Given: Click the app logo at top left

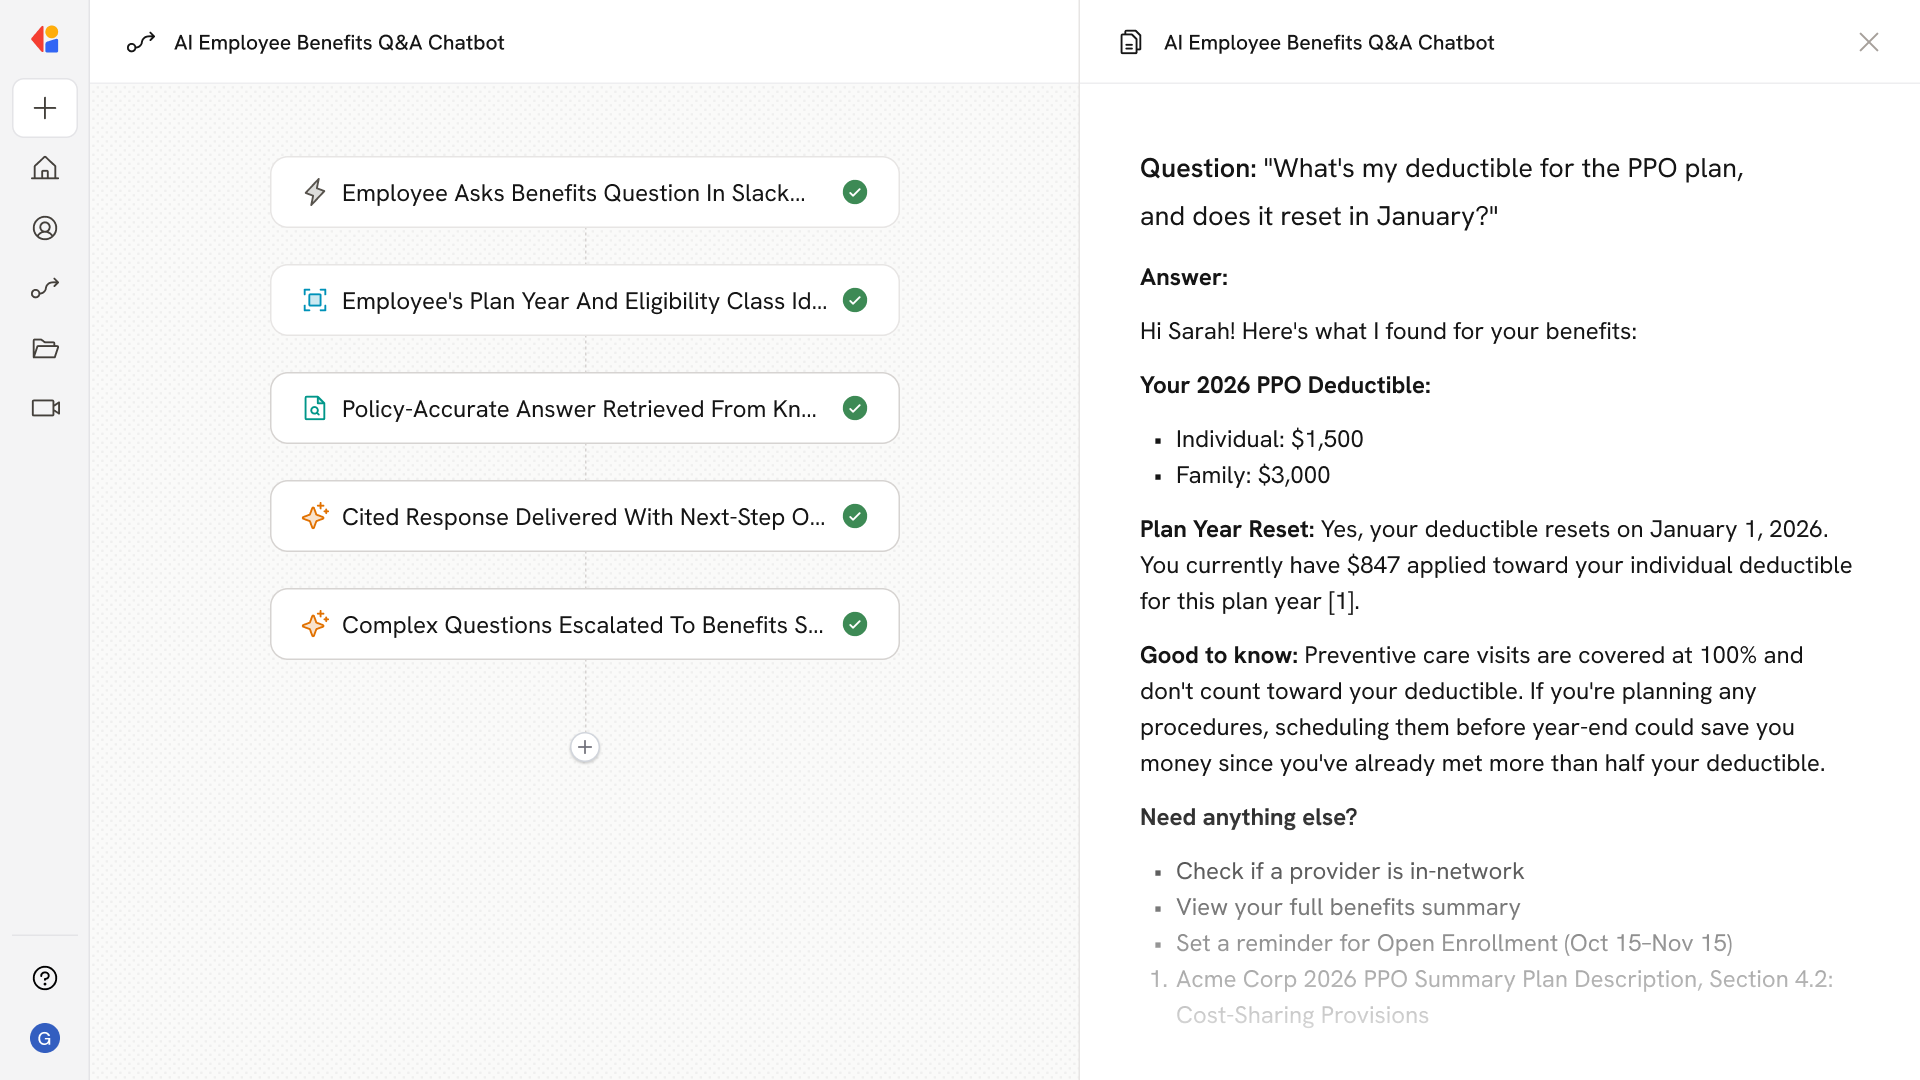Looking at the screenshot, I should coord(45,40).
